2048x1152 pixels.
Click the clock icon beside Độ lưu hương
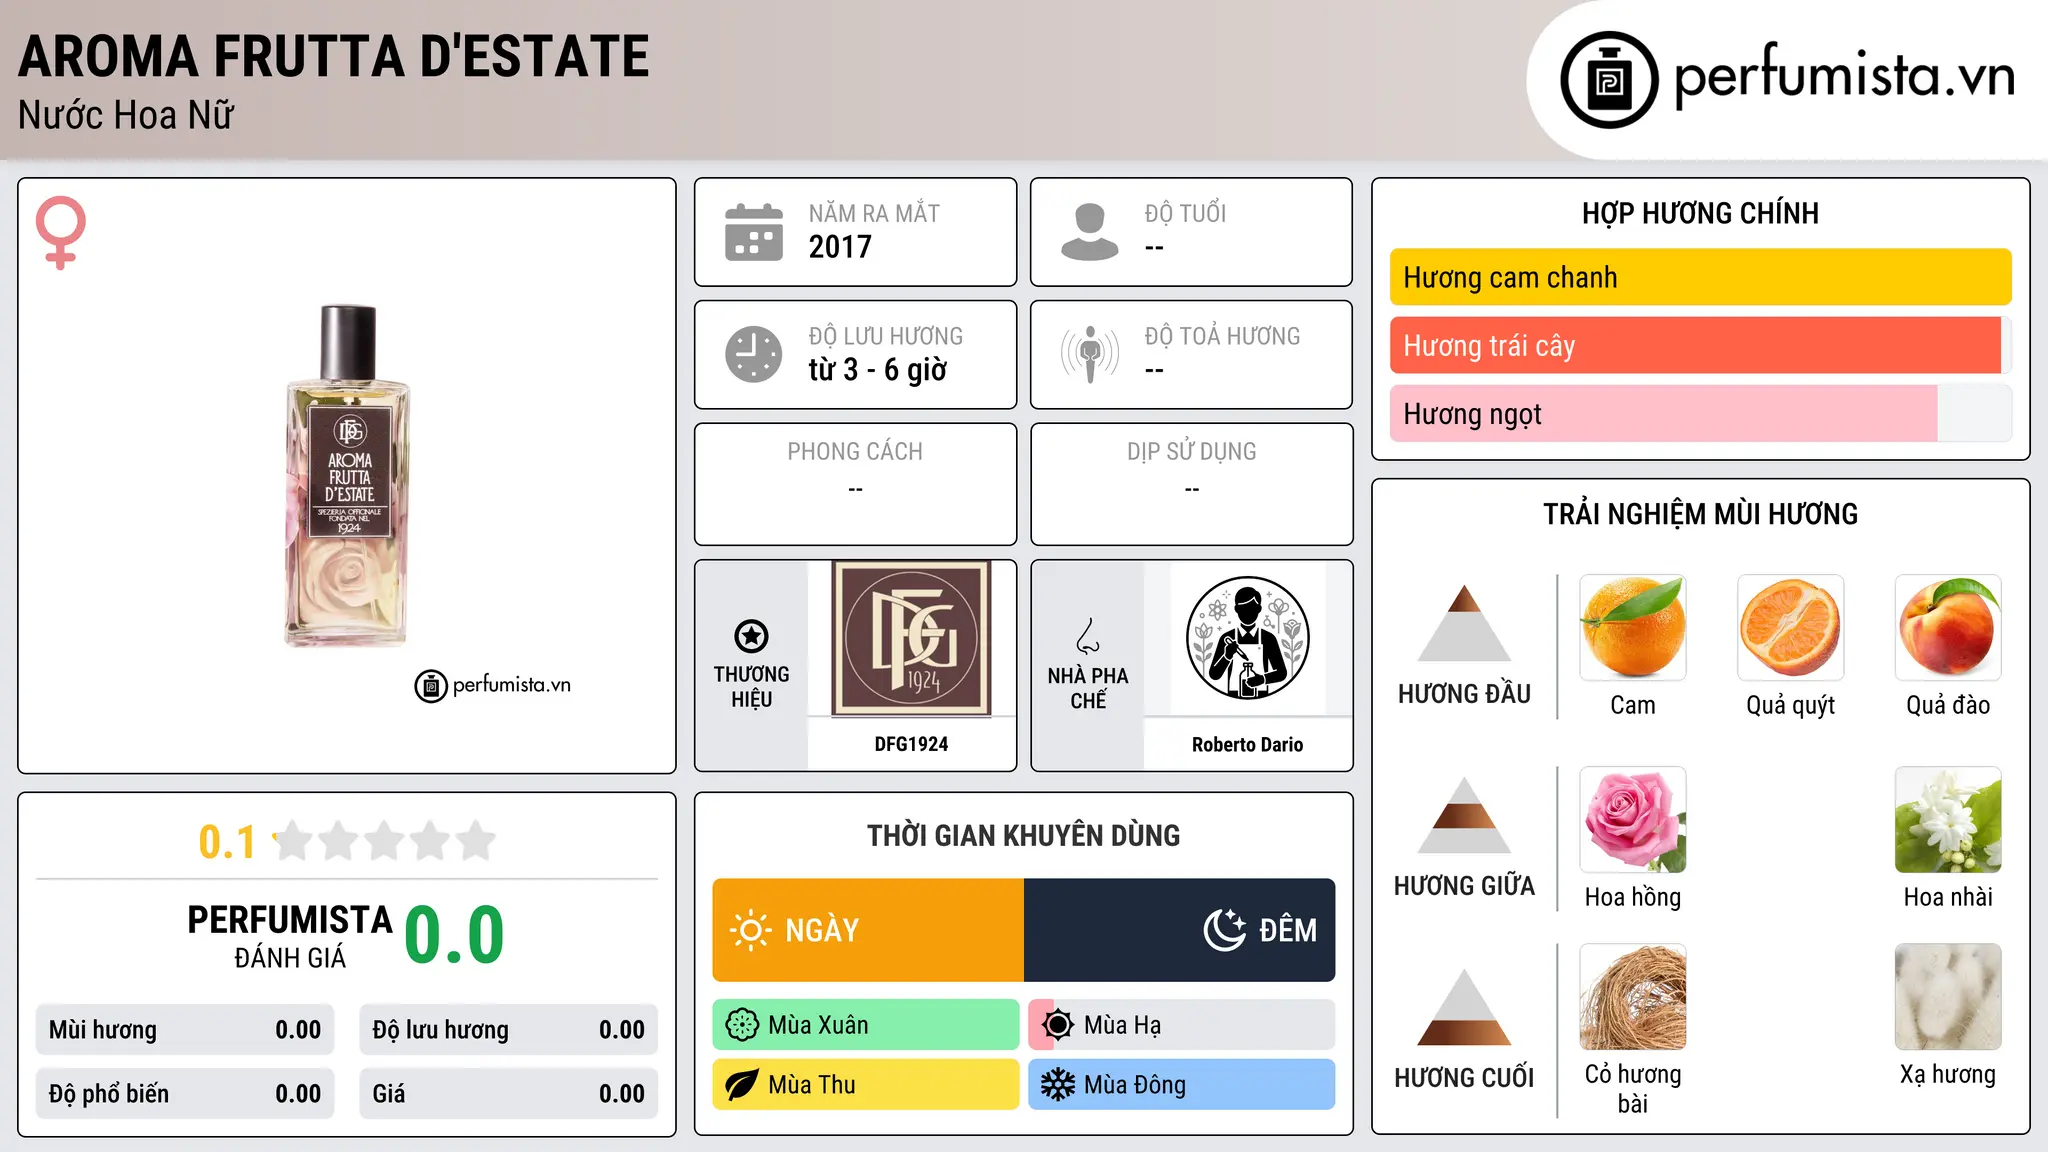pos(754,354)
